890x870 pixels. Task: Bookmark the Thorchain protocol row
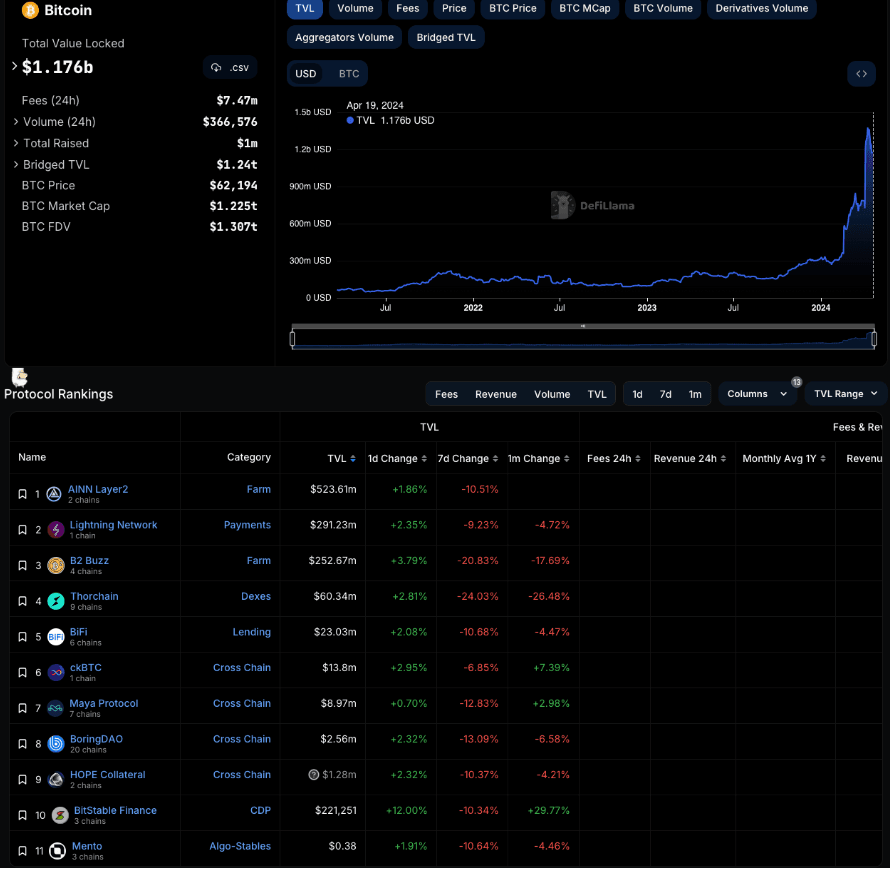tap(22, 601)
